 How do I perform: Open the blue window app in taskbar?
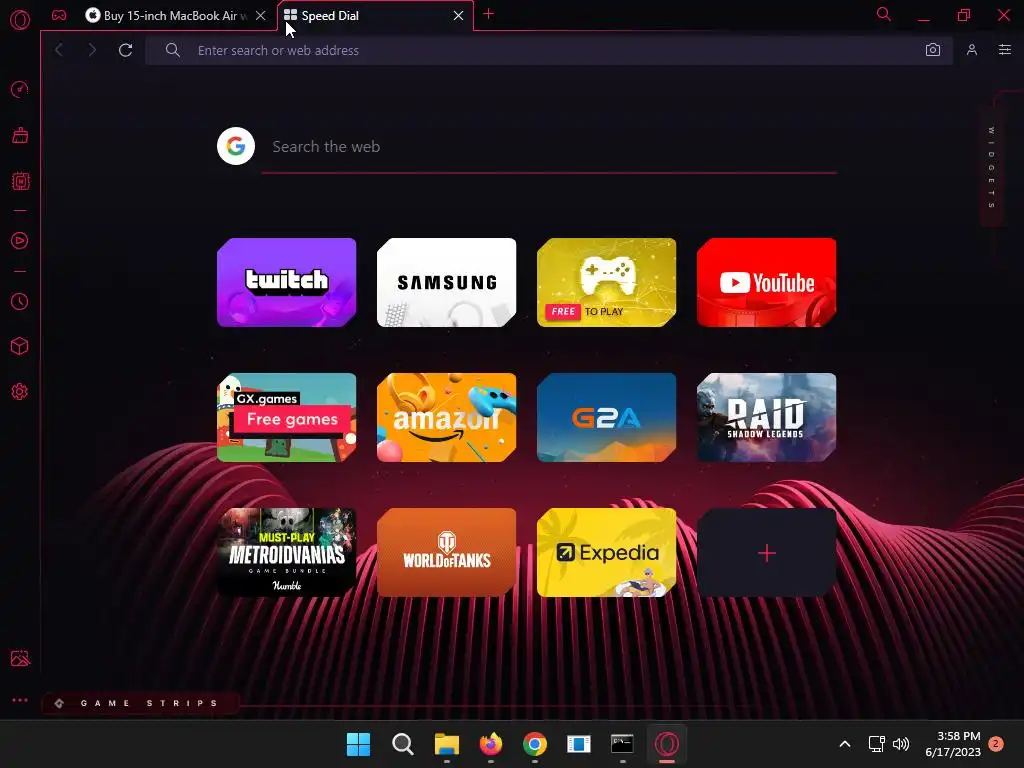pyautogui.click(x=579, y=744)
